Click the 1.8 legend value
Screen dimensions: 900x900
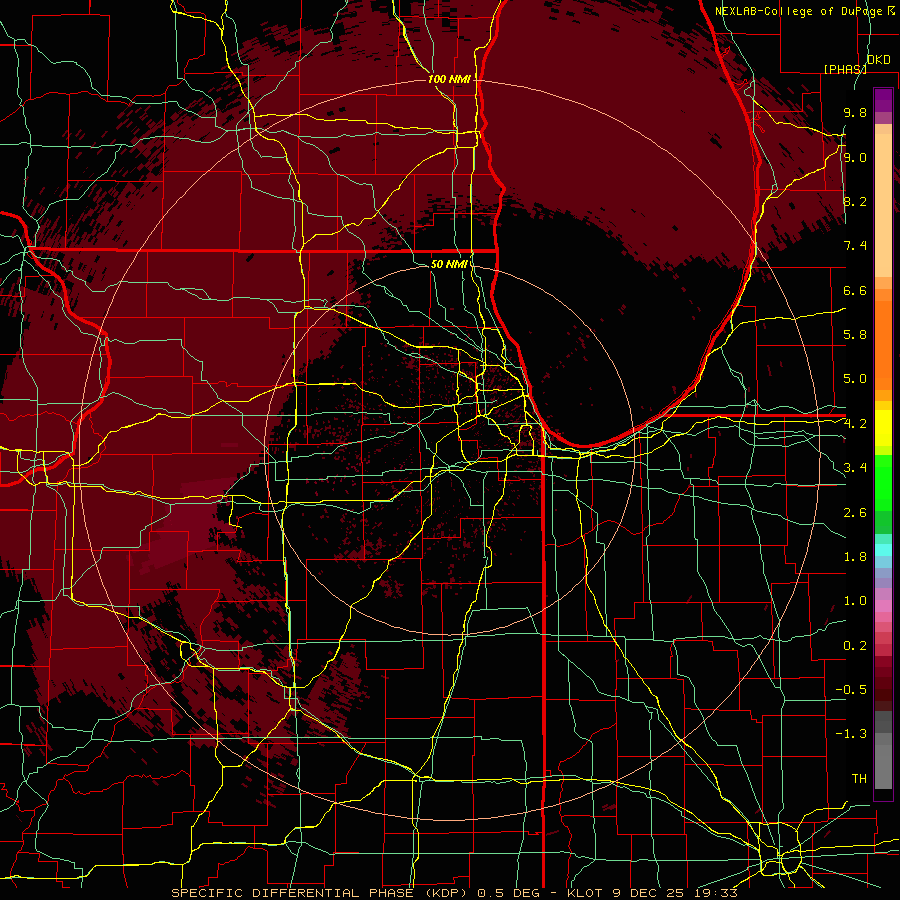pos(855,557)
